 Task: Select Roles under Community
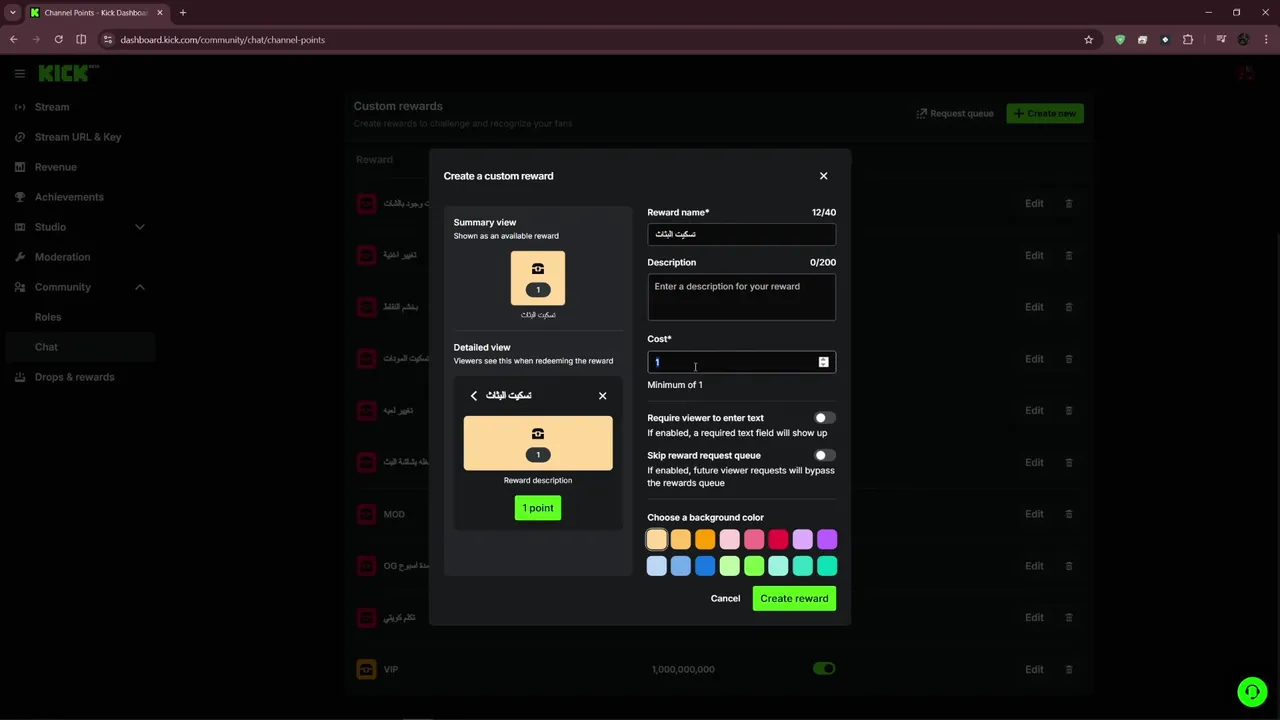48,317
